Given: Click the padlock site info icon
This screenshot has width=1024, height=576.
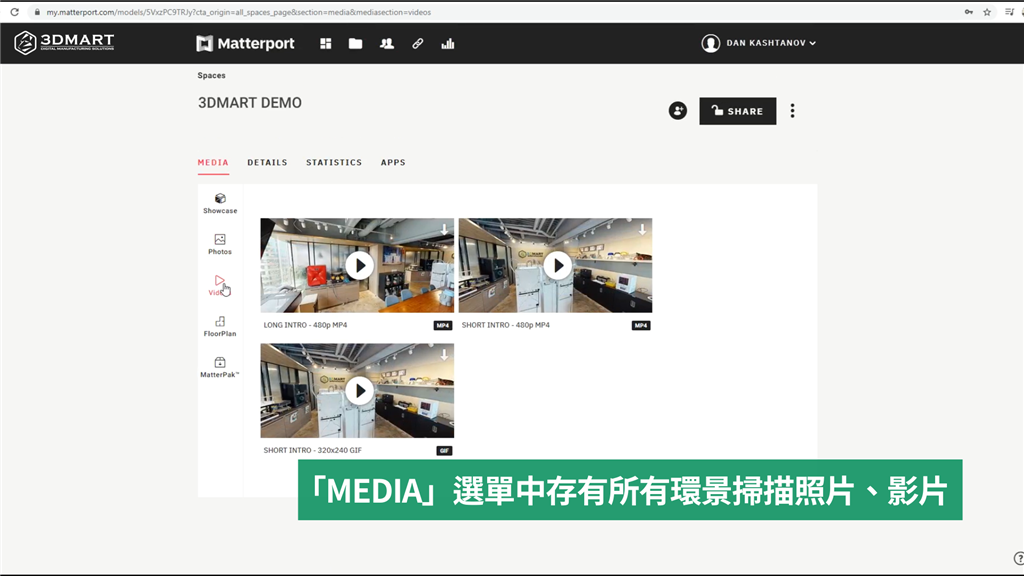Looking at the screenshot, I should 37,12.
